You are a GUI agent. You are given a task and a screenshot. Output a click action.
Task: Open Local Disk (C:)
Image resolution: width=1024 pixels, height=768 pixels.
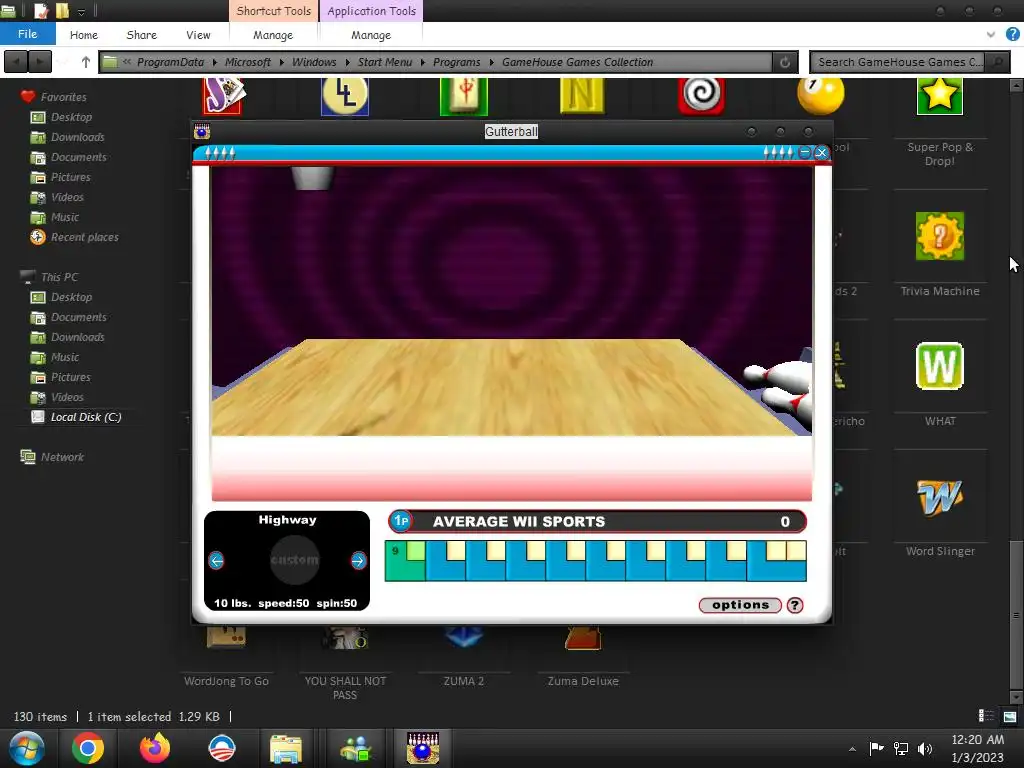point(86,417)
